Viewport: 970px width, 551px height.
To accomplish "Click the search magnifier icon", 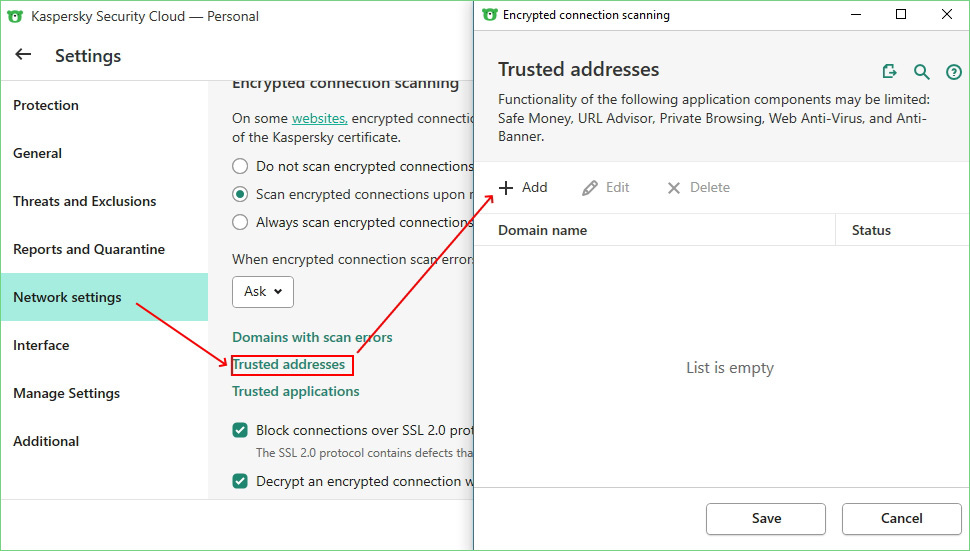I will pos(922,72).
